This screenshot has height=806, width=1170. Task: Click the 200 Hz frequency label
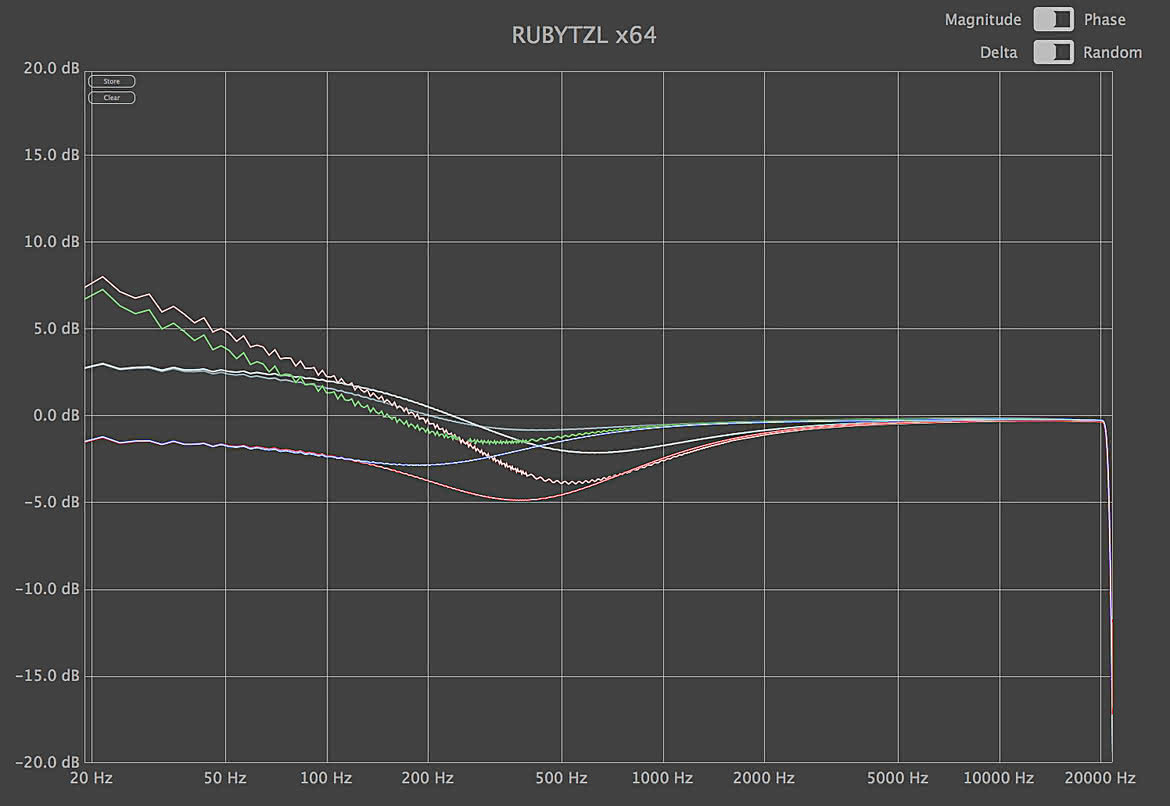(428, 778)
